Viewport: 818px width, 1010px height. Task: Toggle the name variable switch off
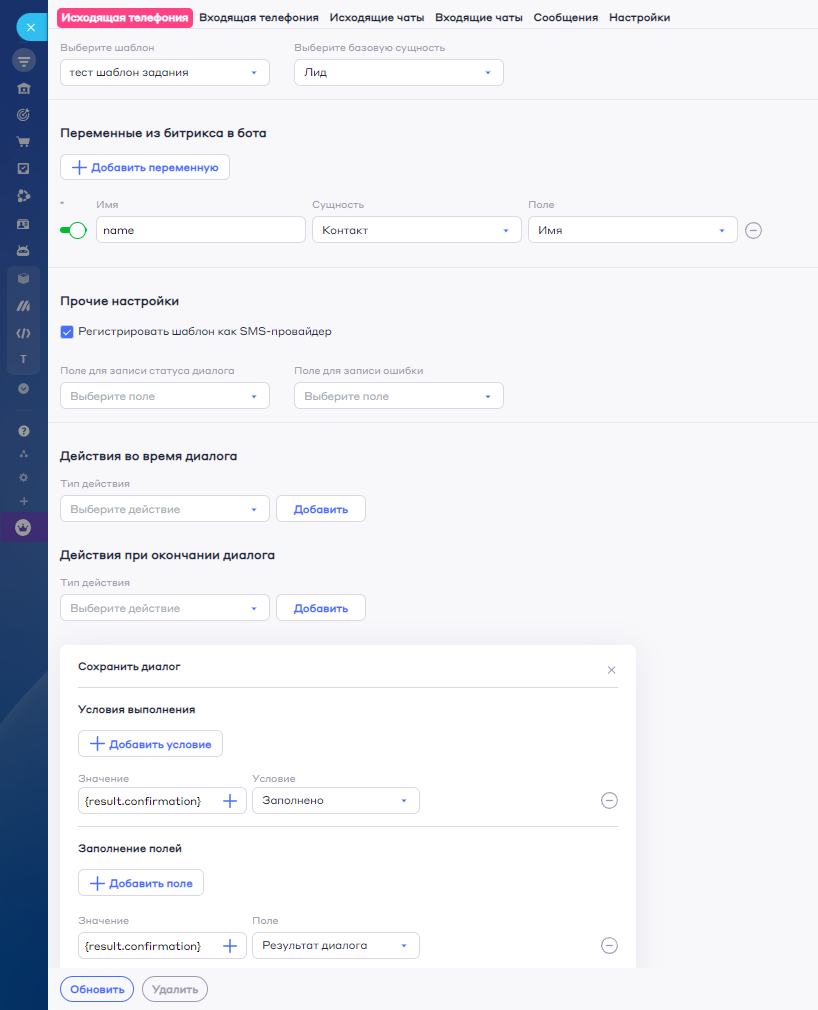[73, 230]
